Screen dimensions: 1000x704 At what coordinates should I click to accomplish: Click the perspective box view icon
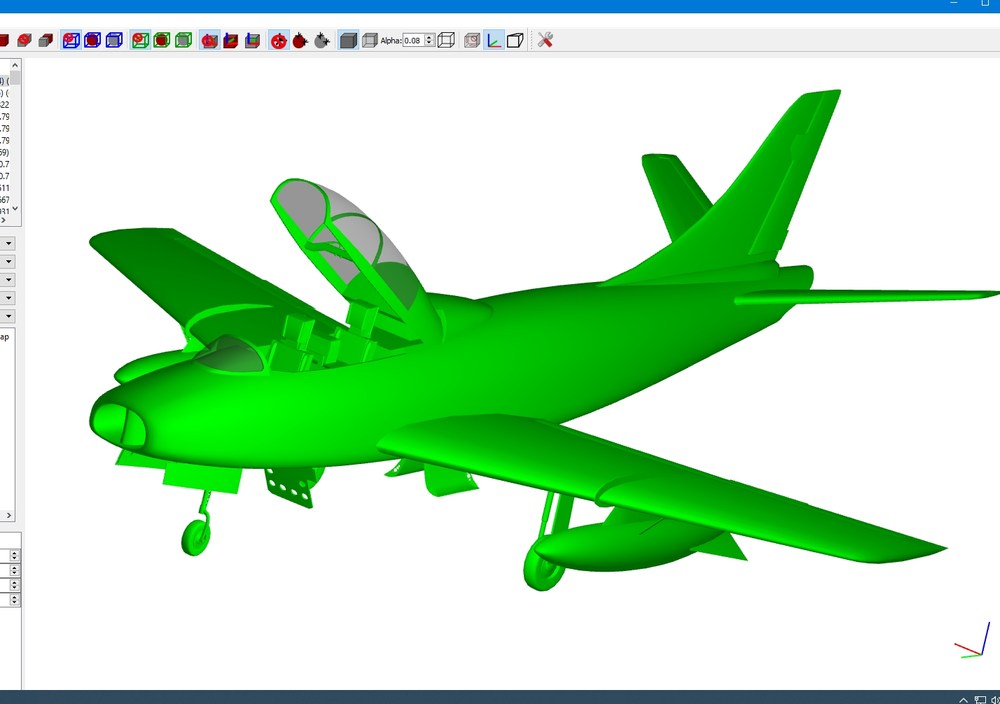coord(515,40)
